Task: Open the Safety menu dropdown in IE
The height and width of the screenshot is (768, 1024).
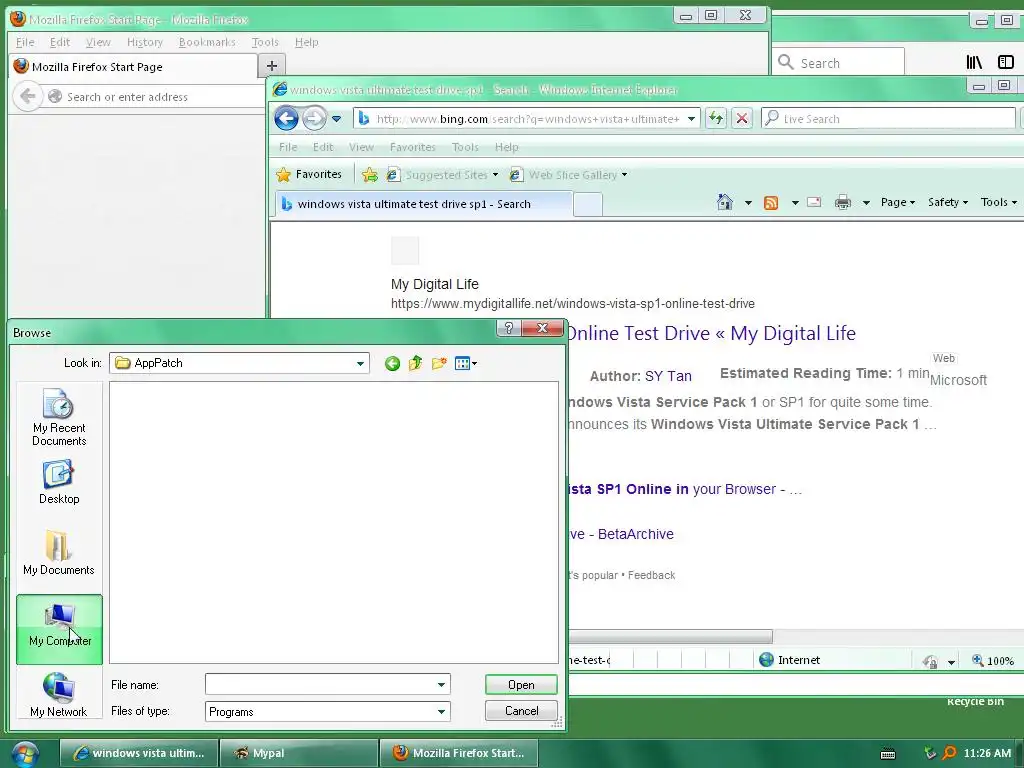Action: [948, 202]
